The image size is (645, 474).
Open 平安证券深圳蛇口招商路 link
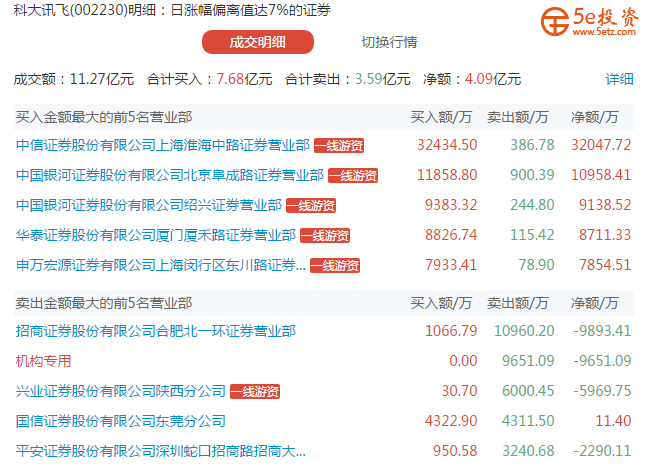click(160, 451)
